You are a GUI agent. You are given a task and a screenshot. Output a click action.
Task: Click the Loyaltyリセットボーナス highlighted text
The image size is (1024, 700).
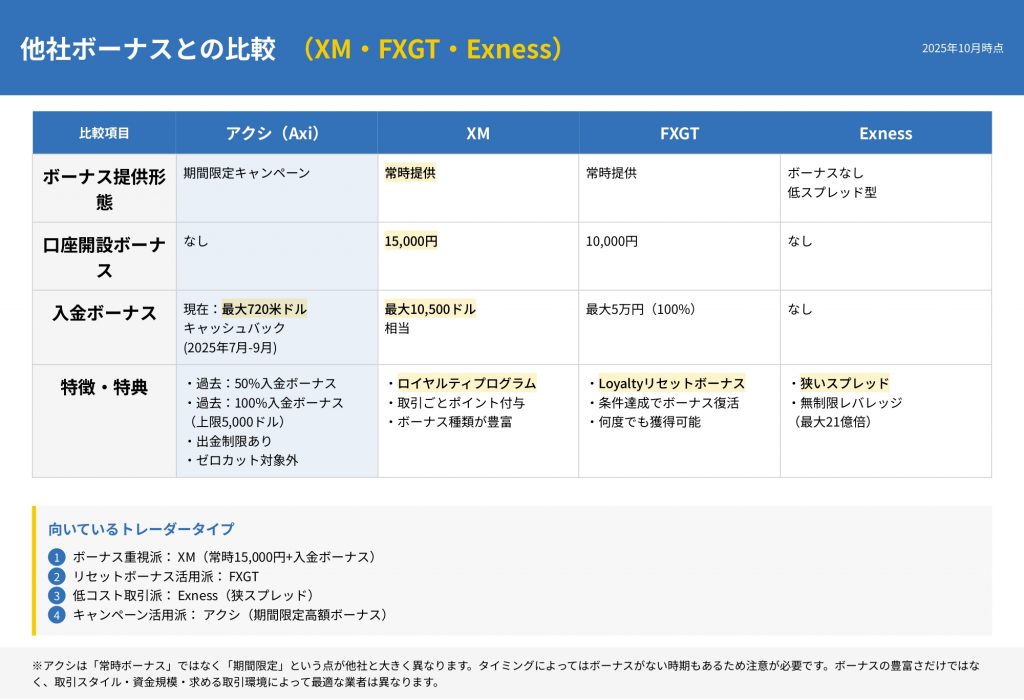coord(671,383)
